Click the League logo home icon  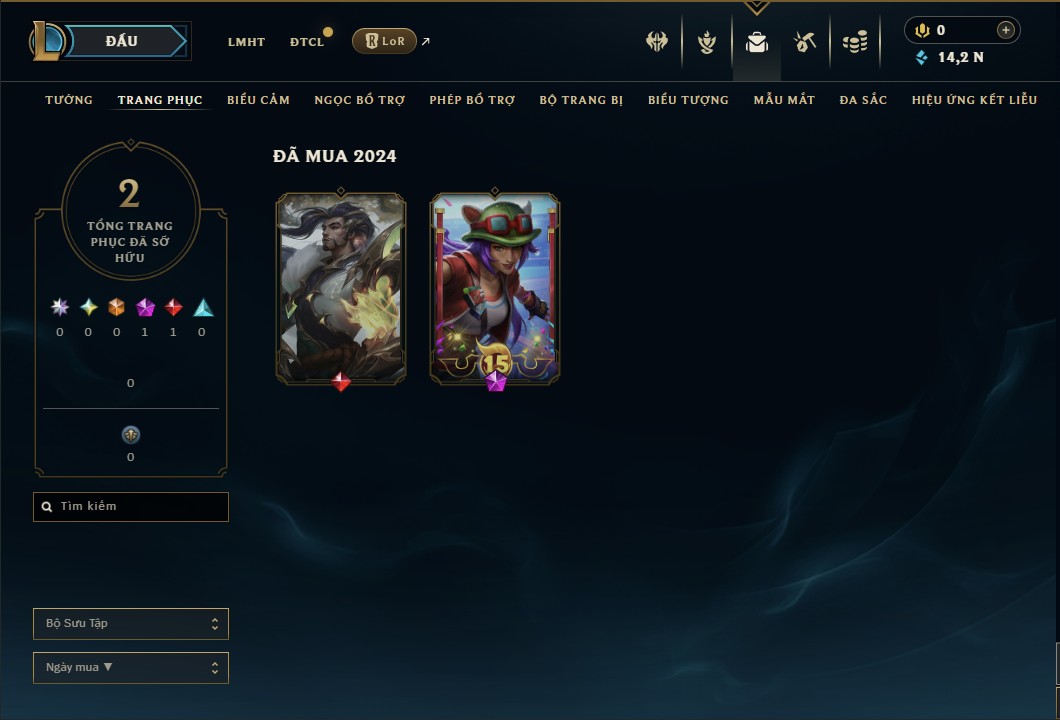47,41
